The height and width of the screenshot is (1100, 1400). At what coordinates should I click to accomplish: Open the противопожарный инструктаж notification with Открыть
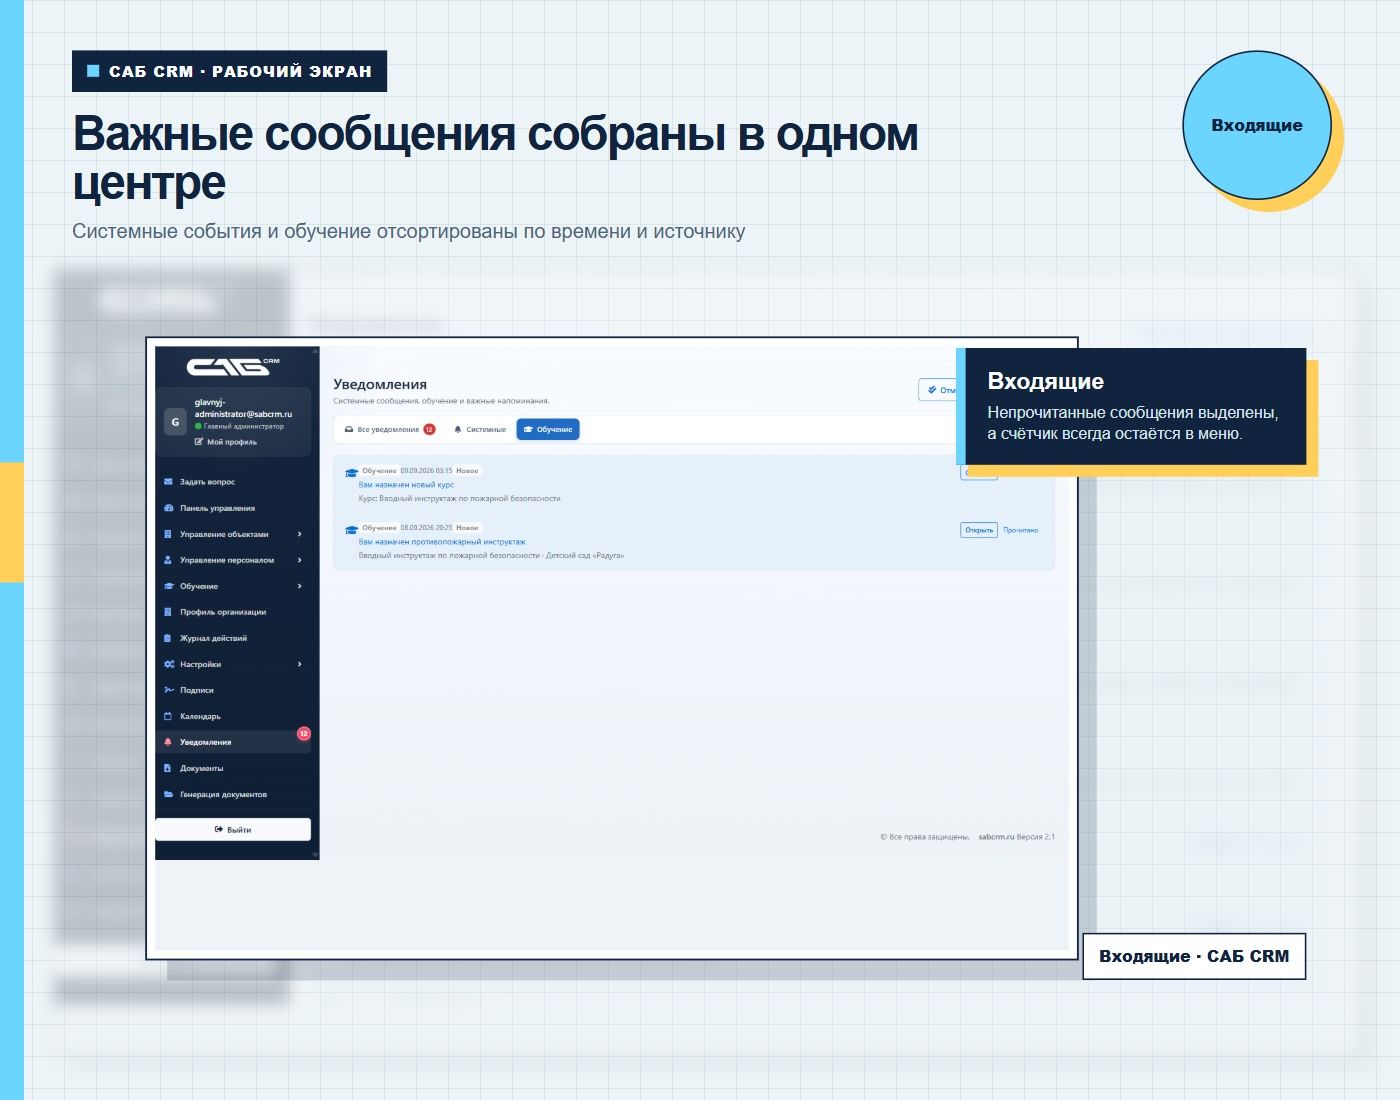[x=979, y=530]
